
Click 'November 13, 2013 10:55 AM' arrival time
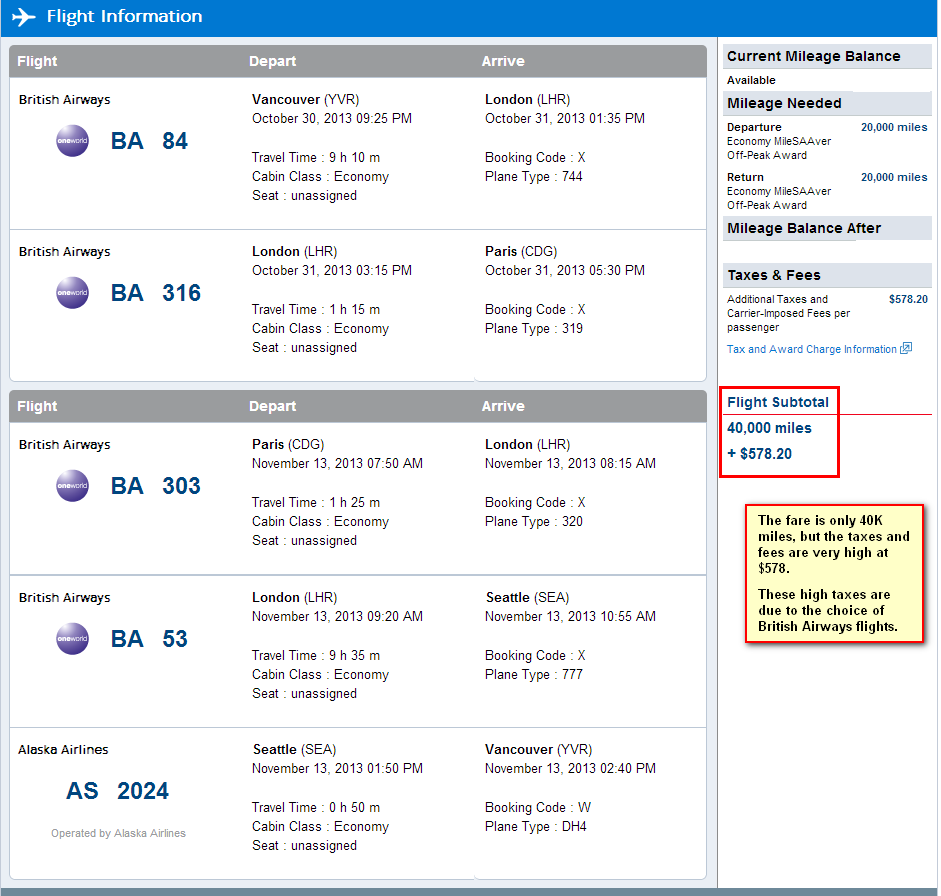570,617
